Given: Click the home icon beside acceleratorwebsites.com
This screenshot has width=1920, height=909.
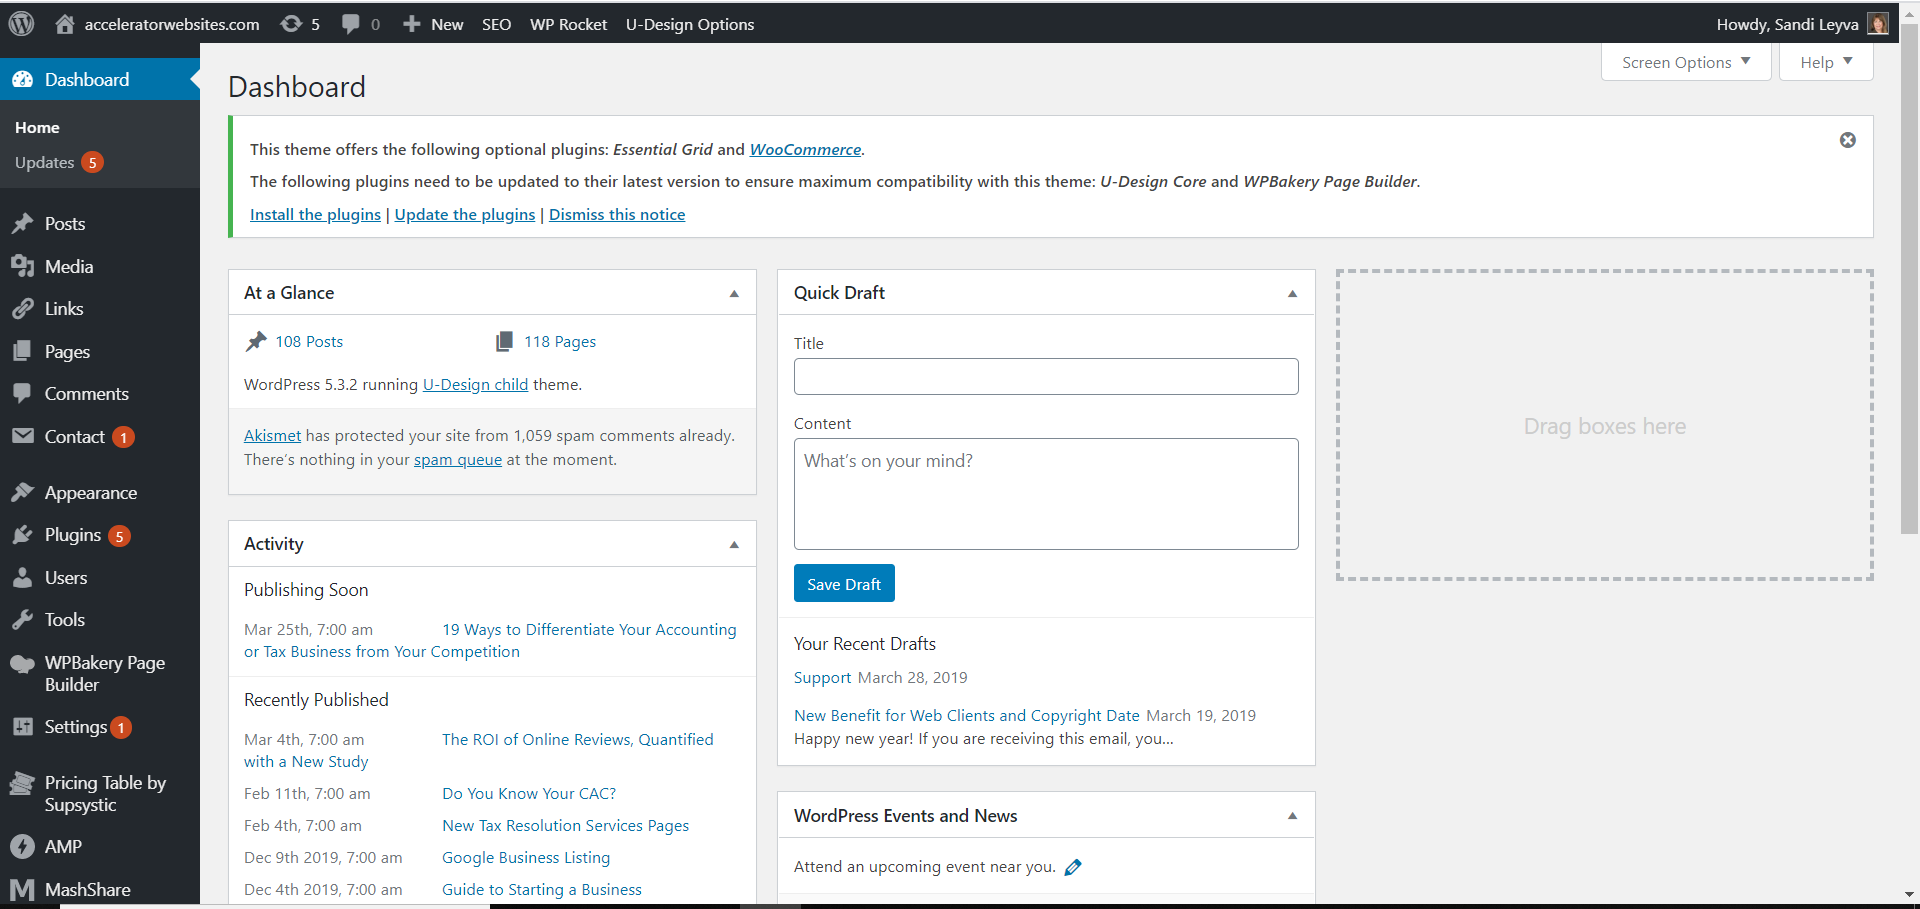Looking at the screenshot, I should click(65, 24).
